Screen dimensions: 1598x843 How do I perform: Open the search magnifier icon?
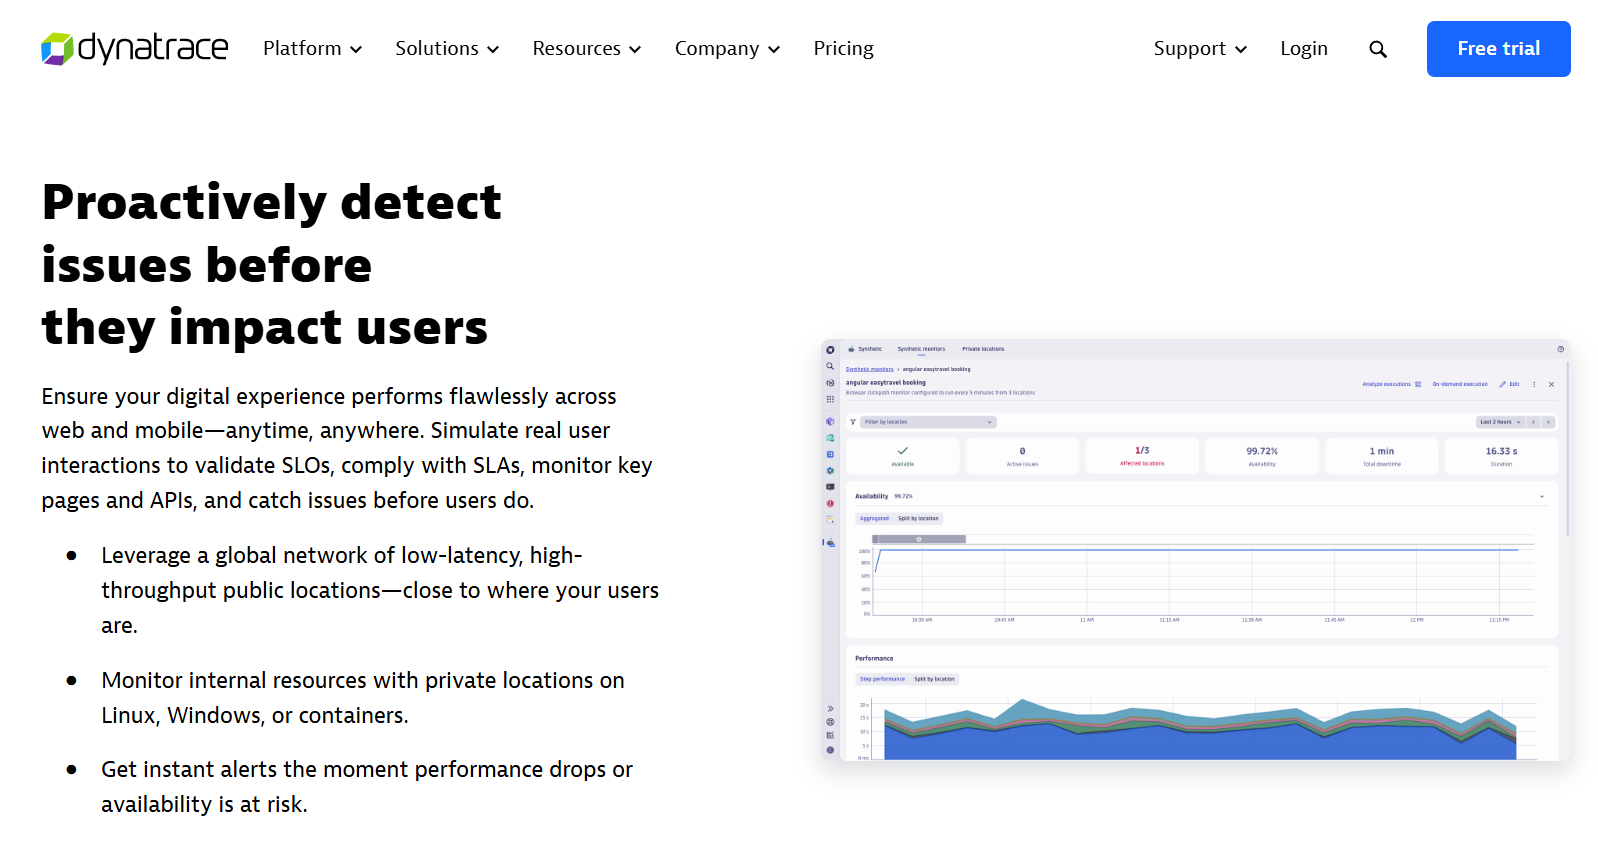1378,49
